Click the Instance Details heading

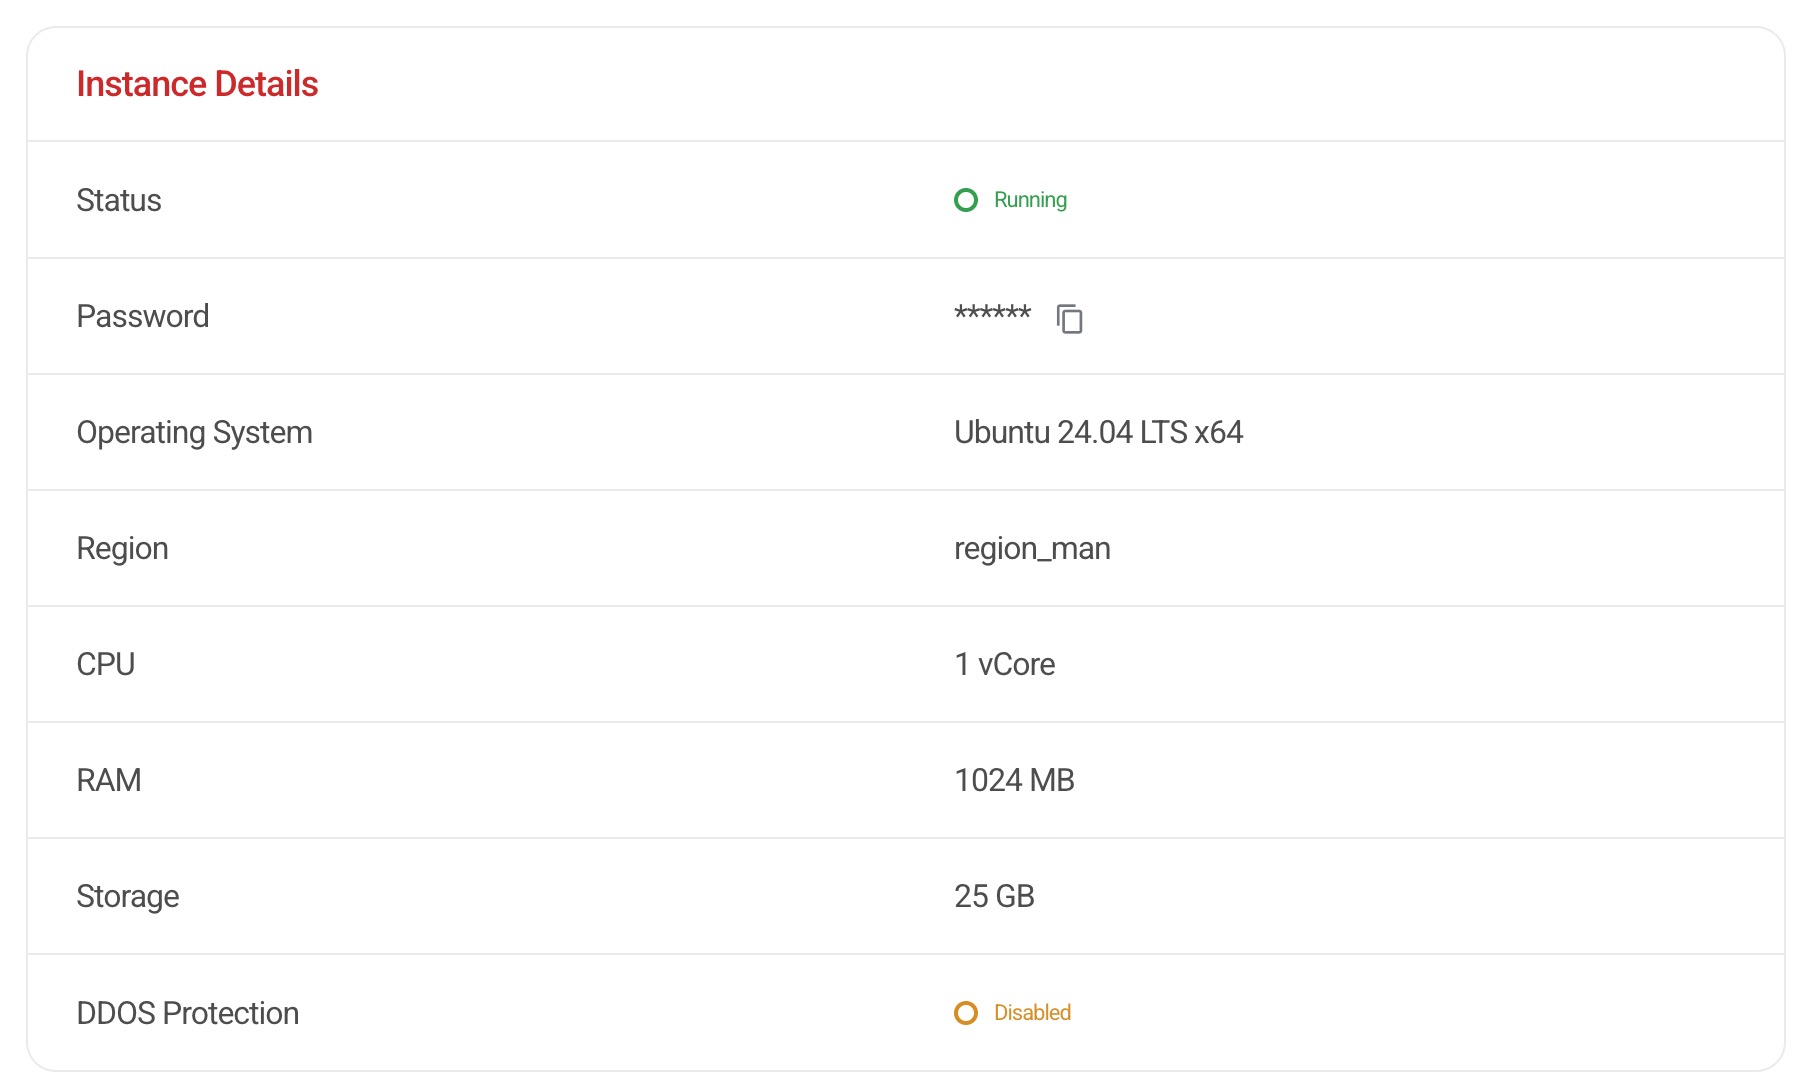(197, 84)
